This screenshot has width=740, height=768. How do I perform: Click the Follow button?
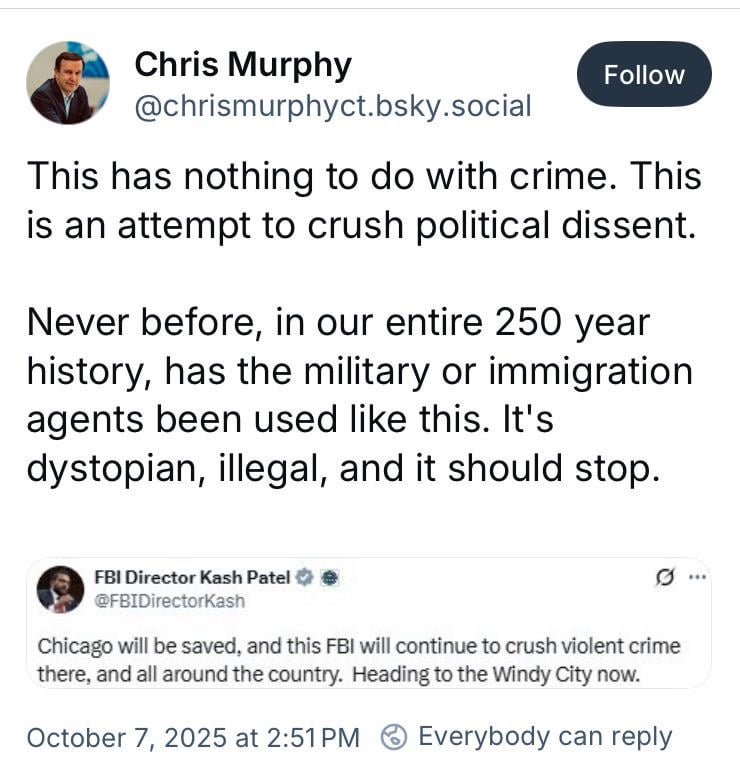(x=644, y=75)
